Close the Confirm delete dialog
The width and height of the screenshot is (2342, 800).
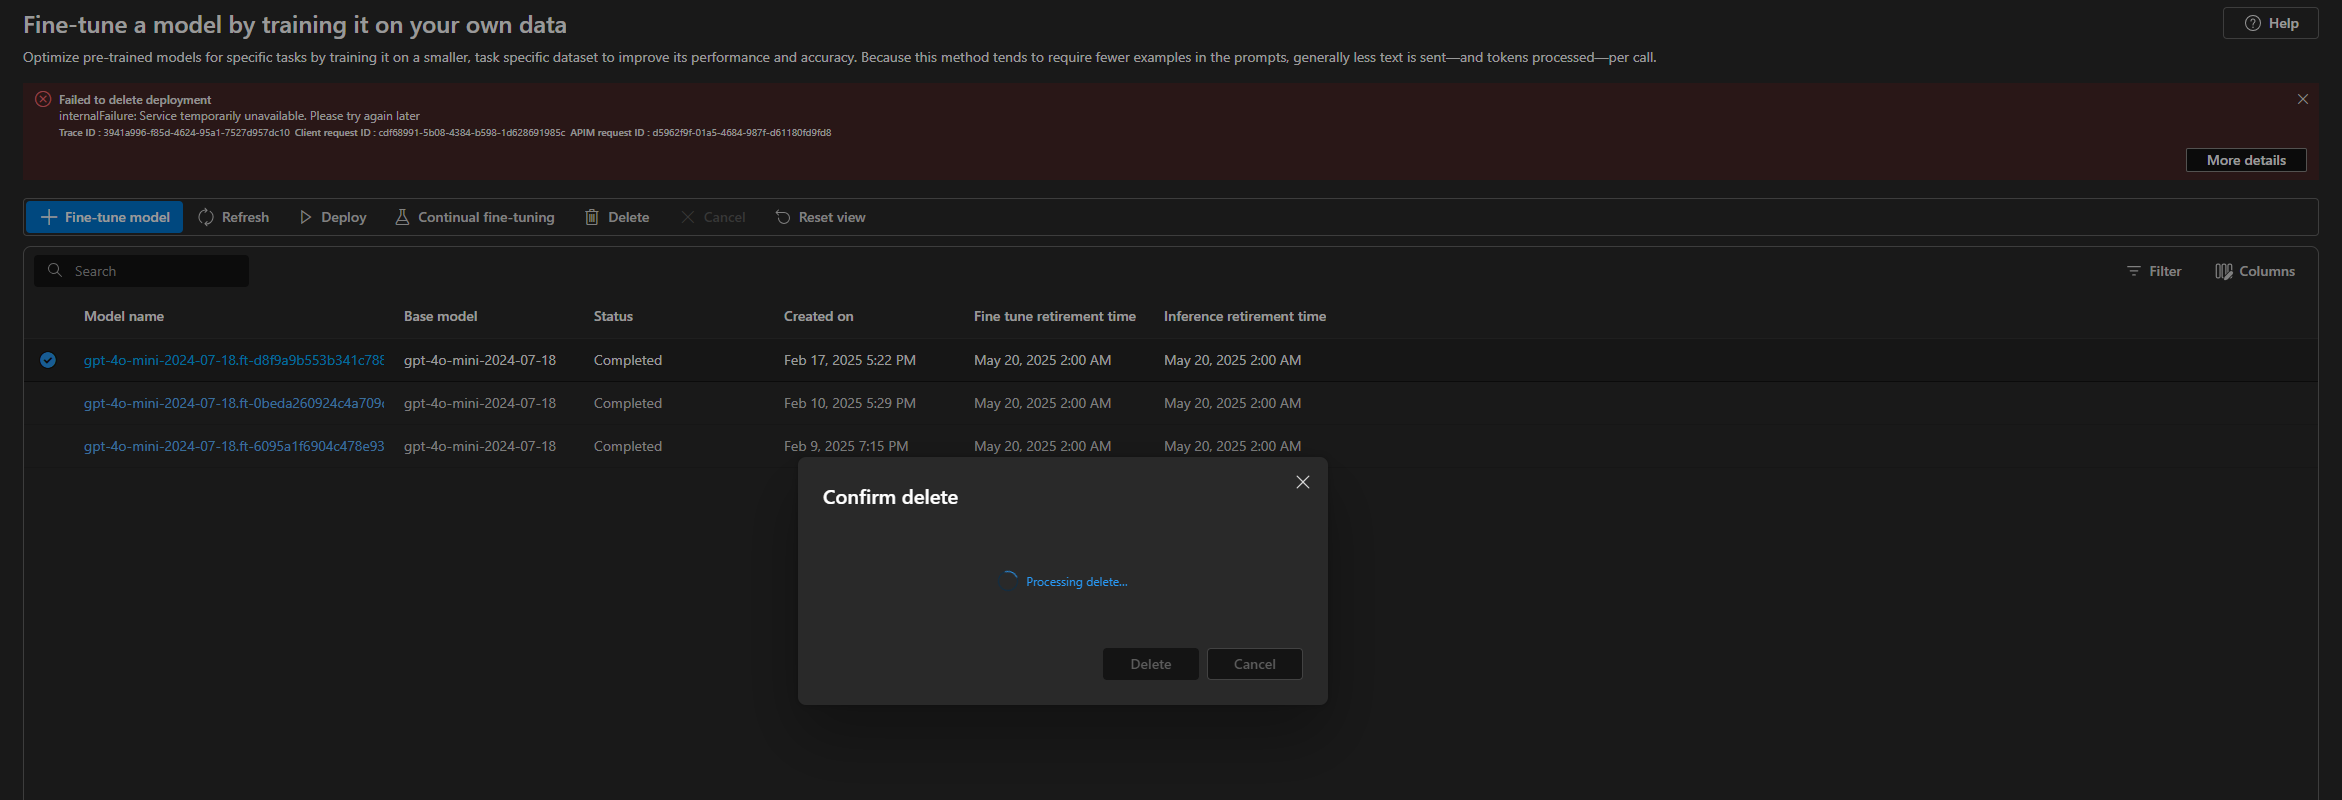1303,482
